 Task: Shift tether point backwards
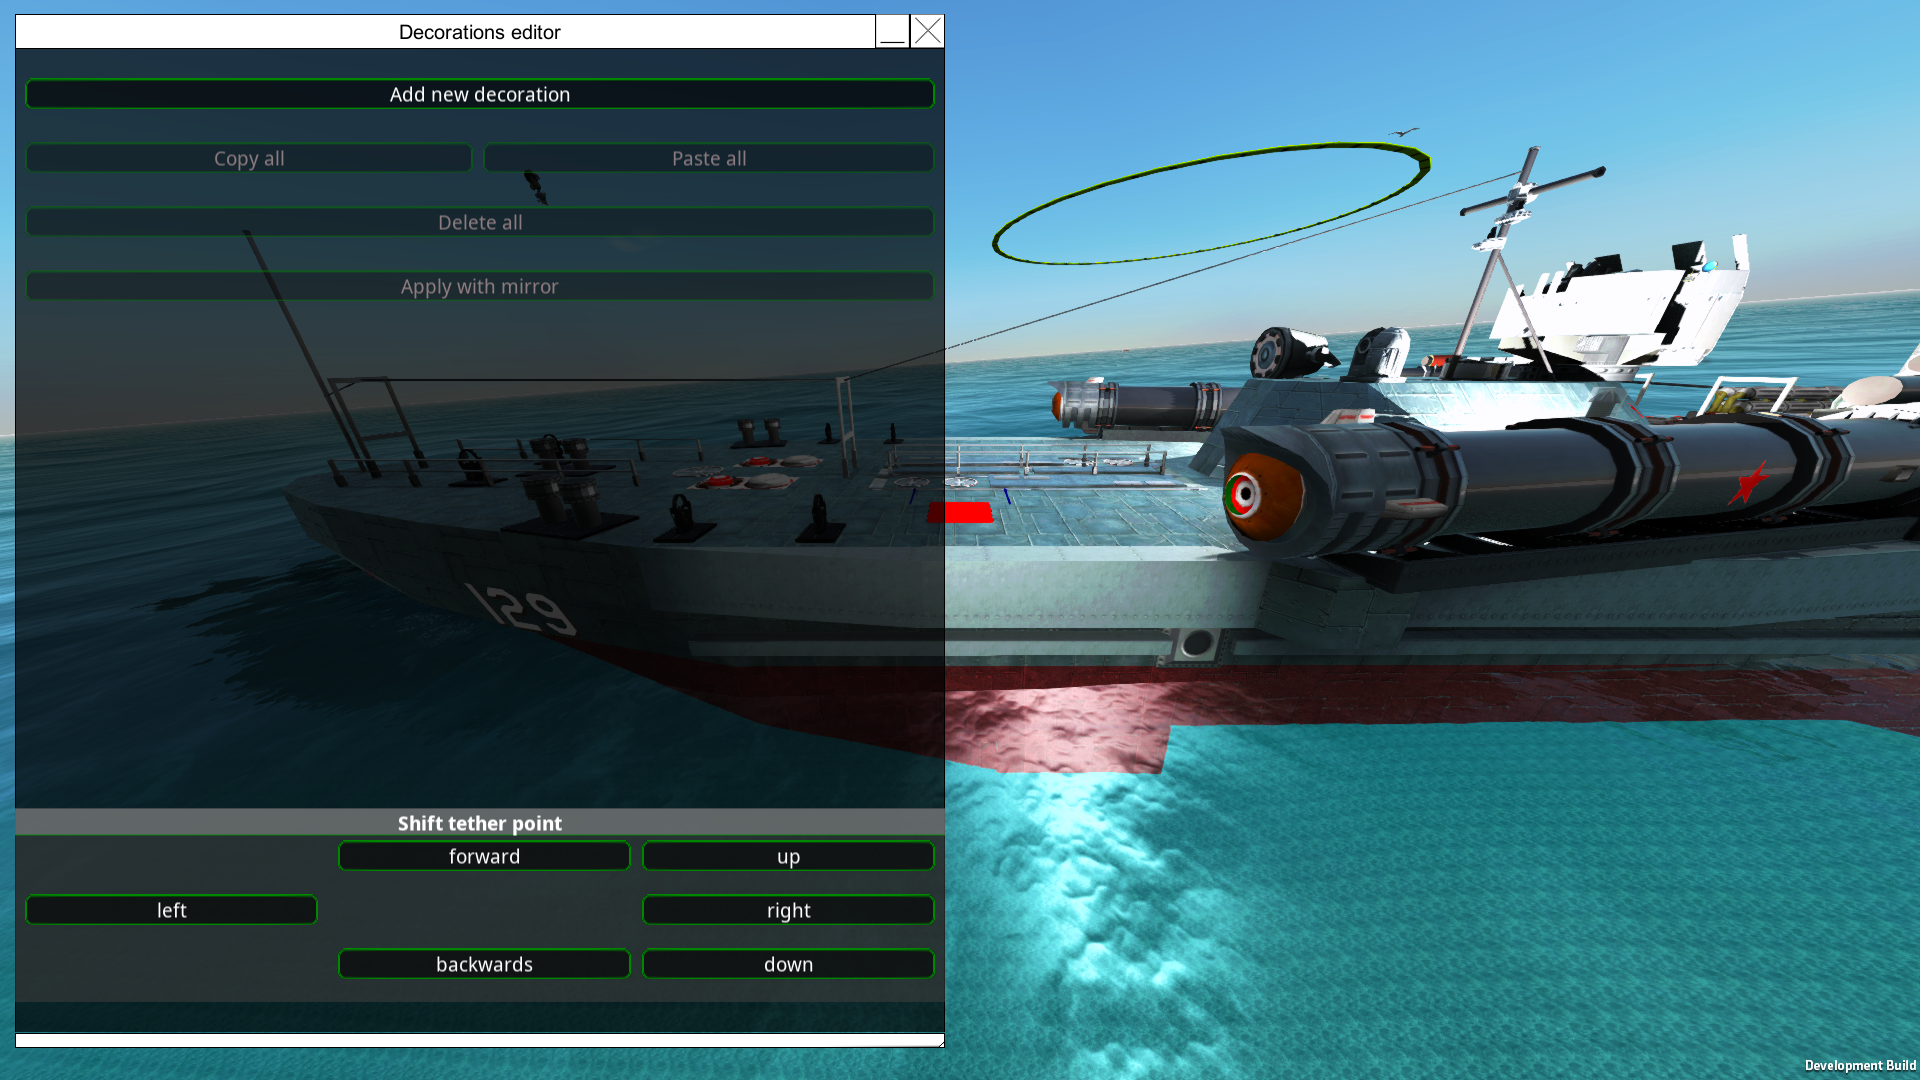tap(484, 964)
